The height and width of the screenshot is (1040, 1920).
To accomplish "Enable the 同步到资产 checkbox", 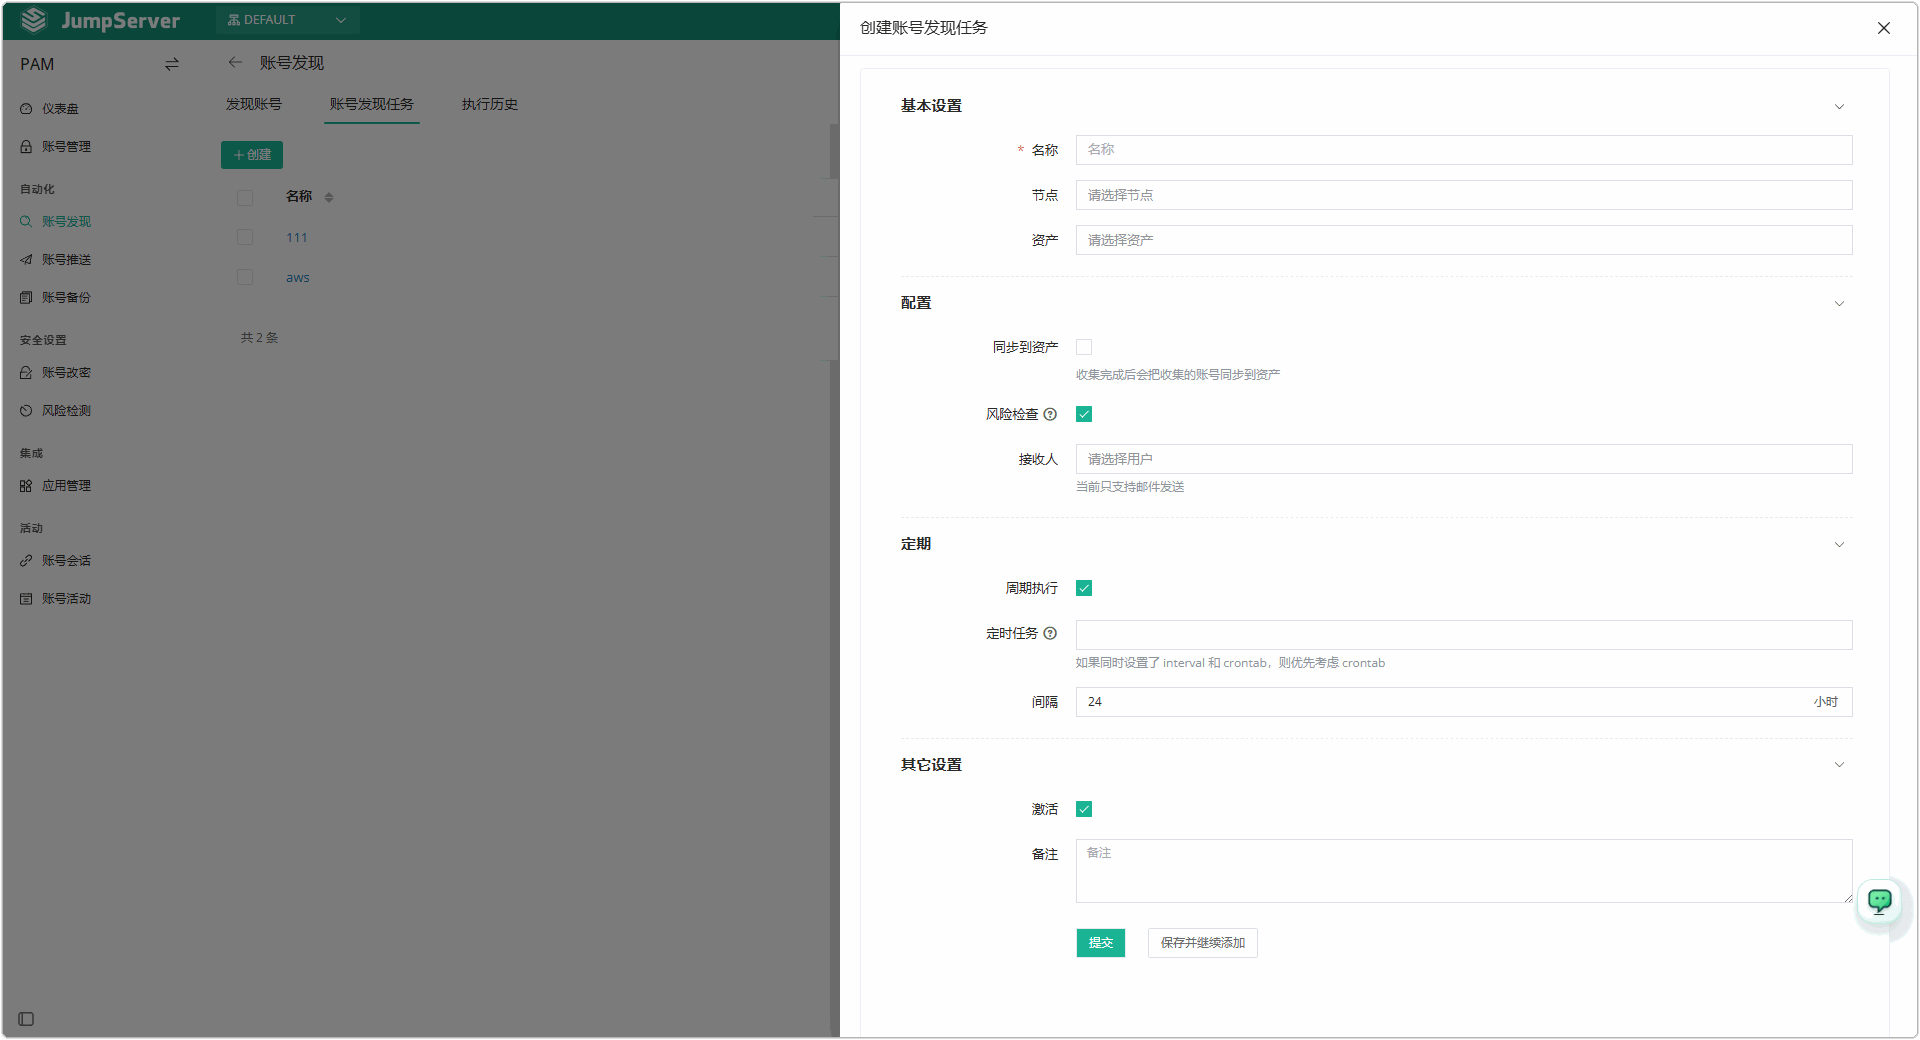I will (x=1084, y=347).
